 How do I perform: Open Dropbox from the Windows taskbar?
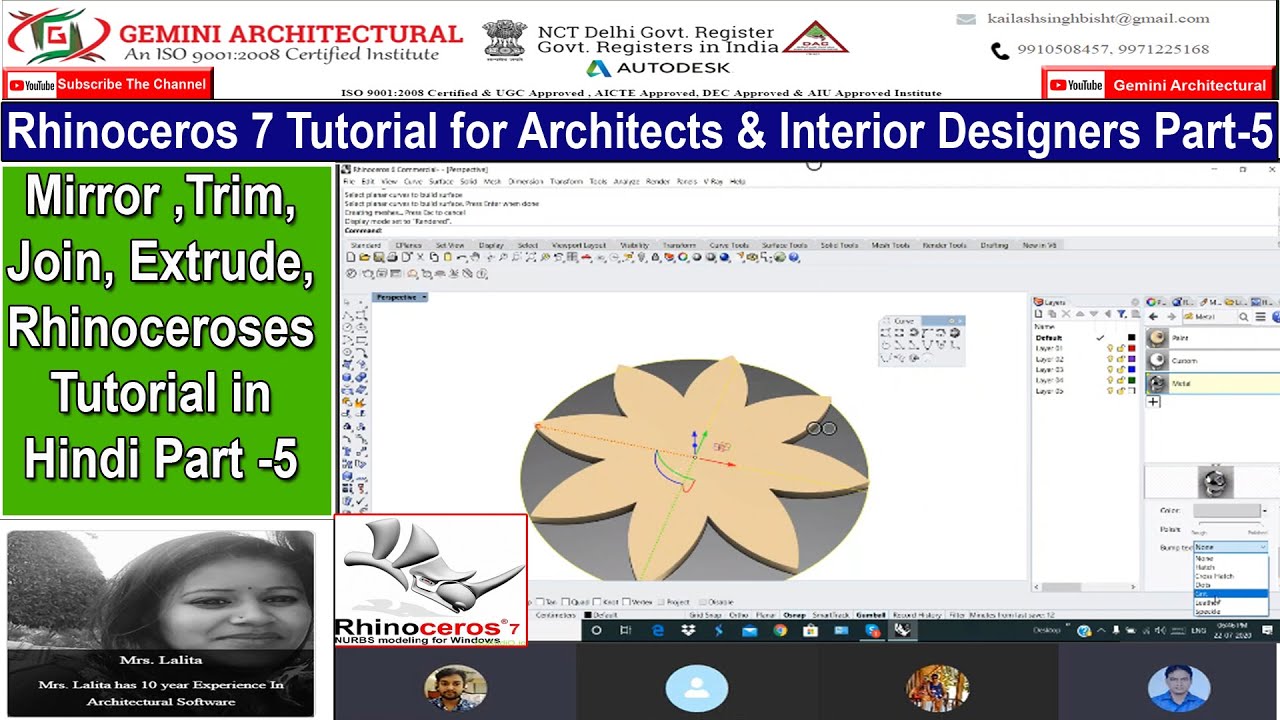[x=687, y=630]
